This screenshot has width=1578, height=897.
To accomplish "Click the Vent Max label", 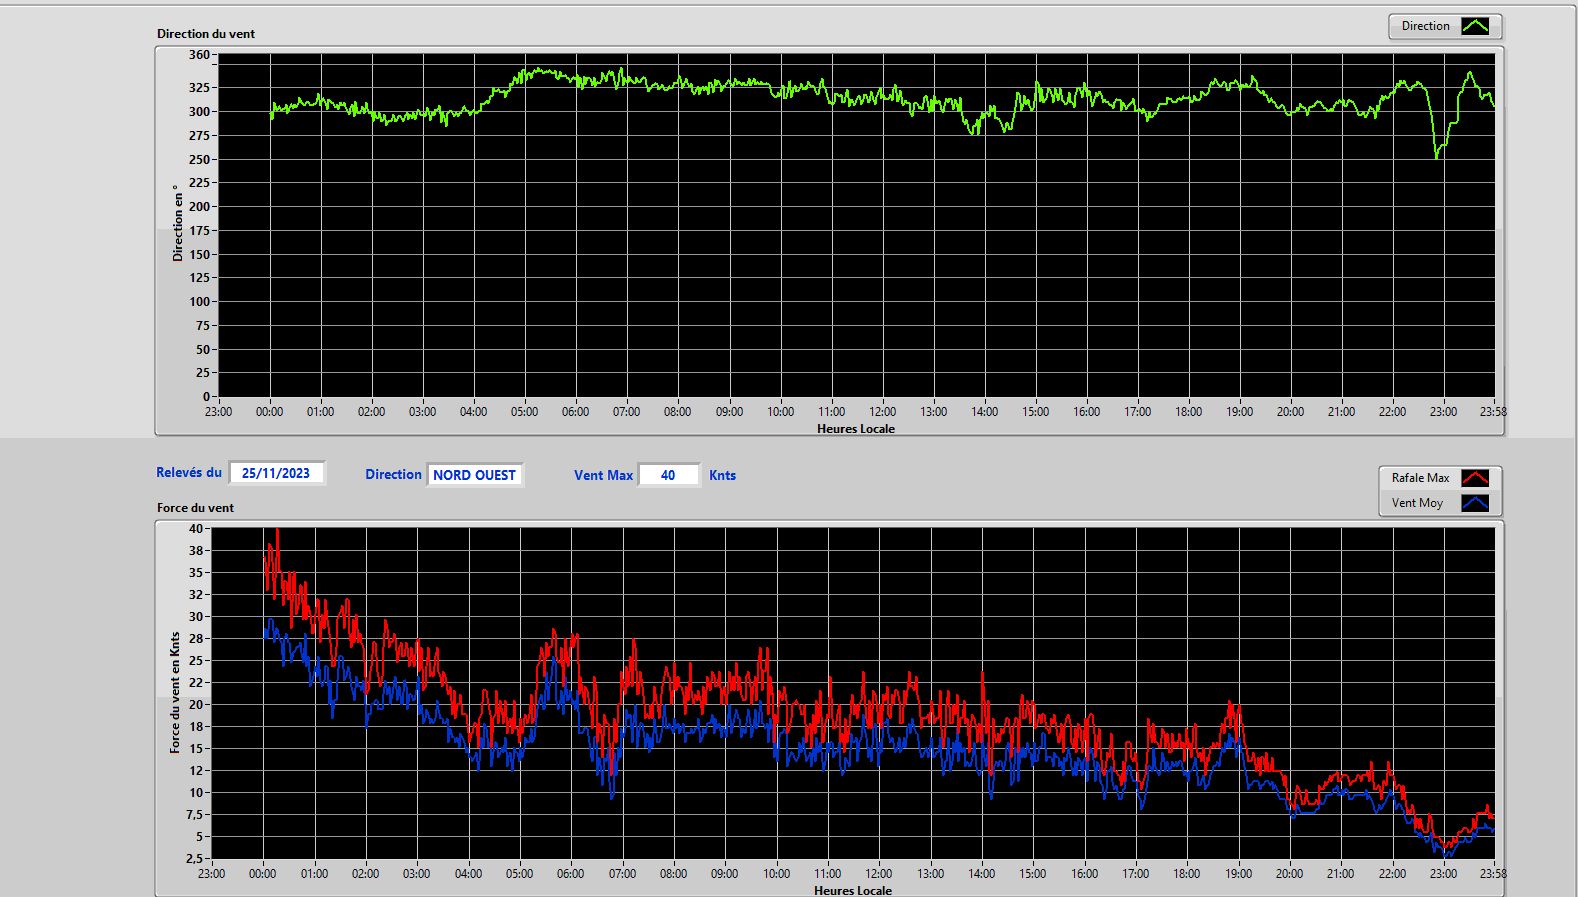I will click(x=603, y=475).
